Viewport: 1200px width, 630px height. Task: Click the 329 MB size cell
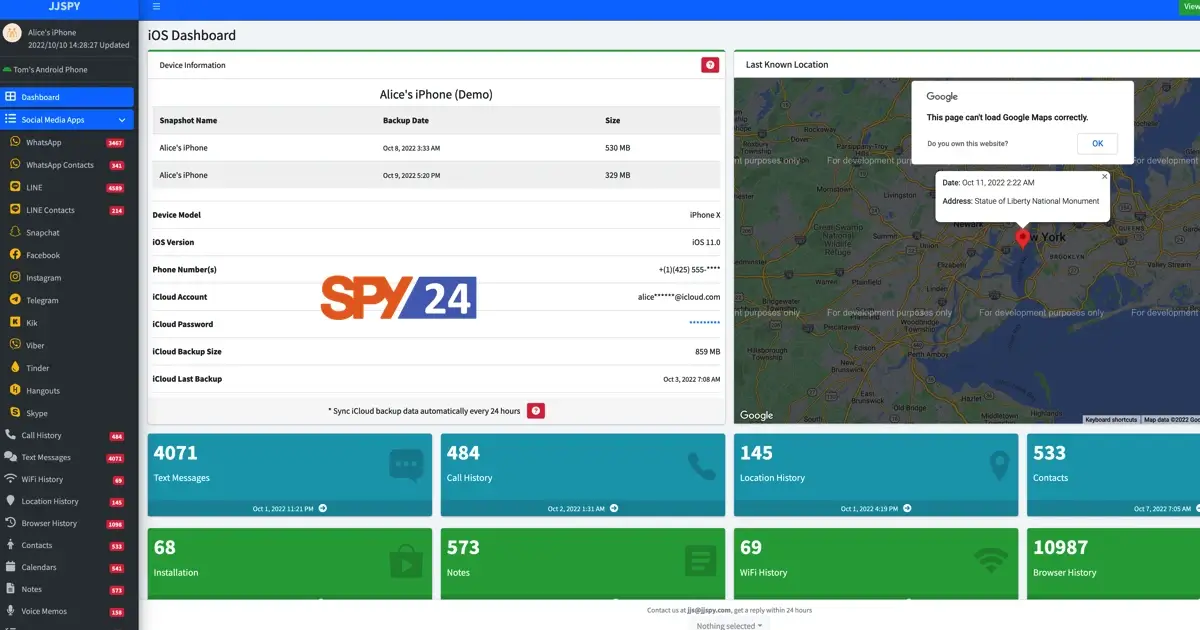(618, 175)
